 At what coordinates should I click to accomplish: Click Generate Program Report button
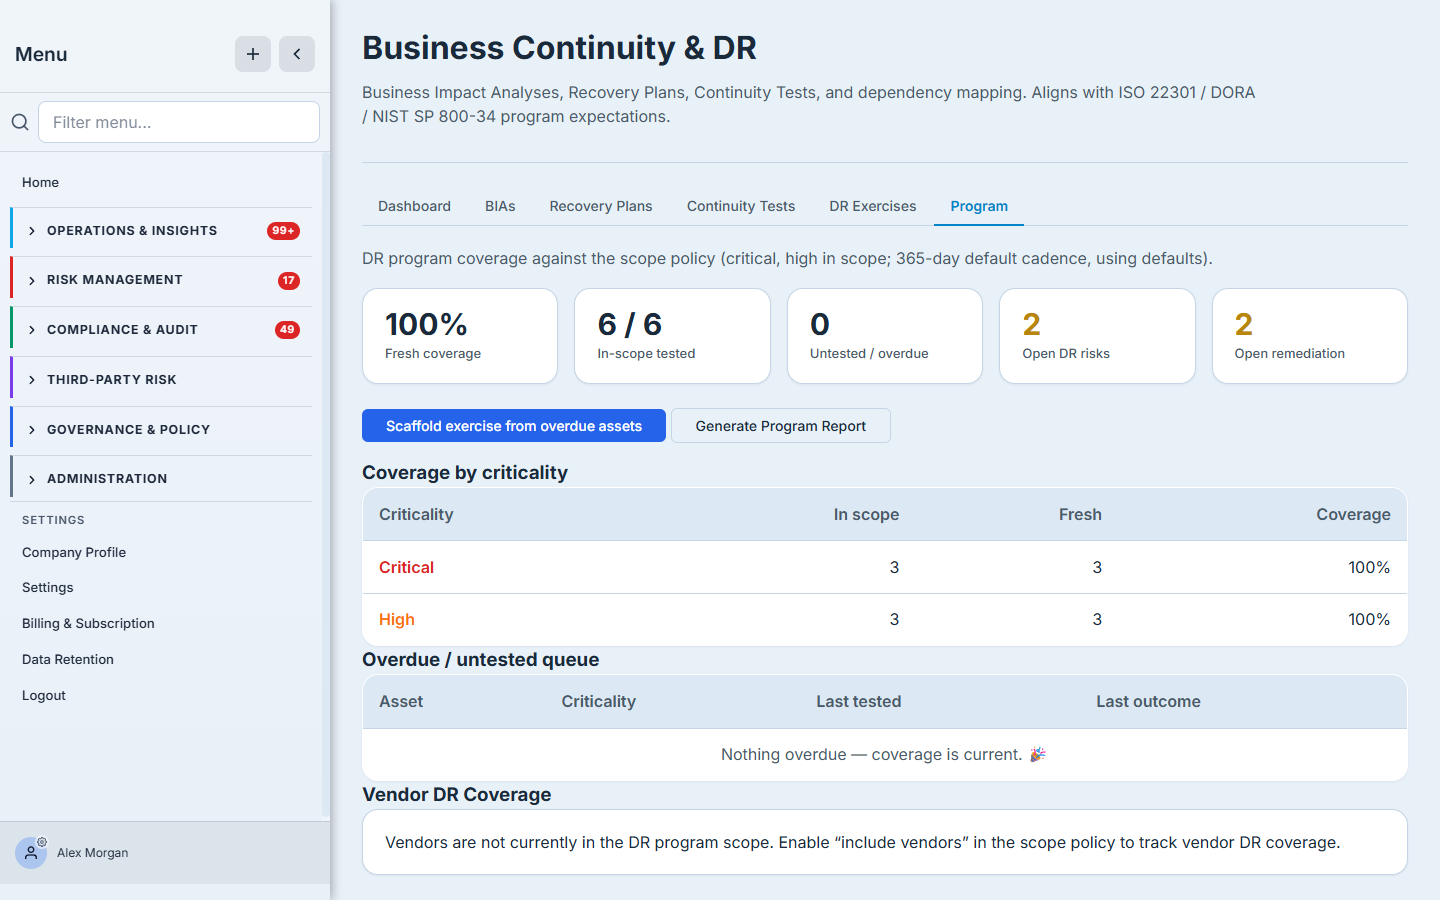781,426
